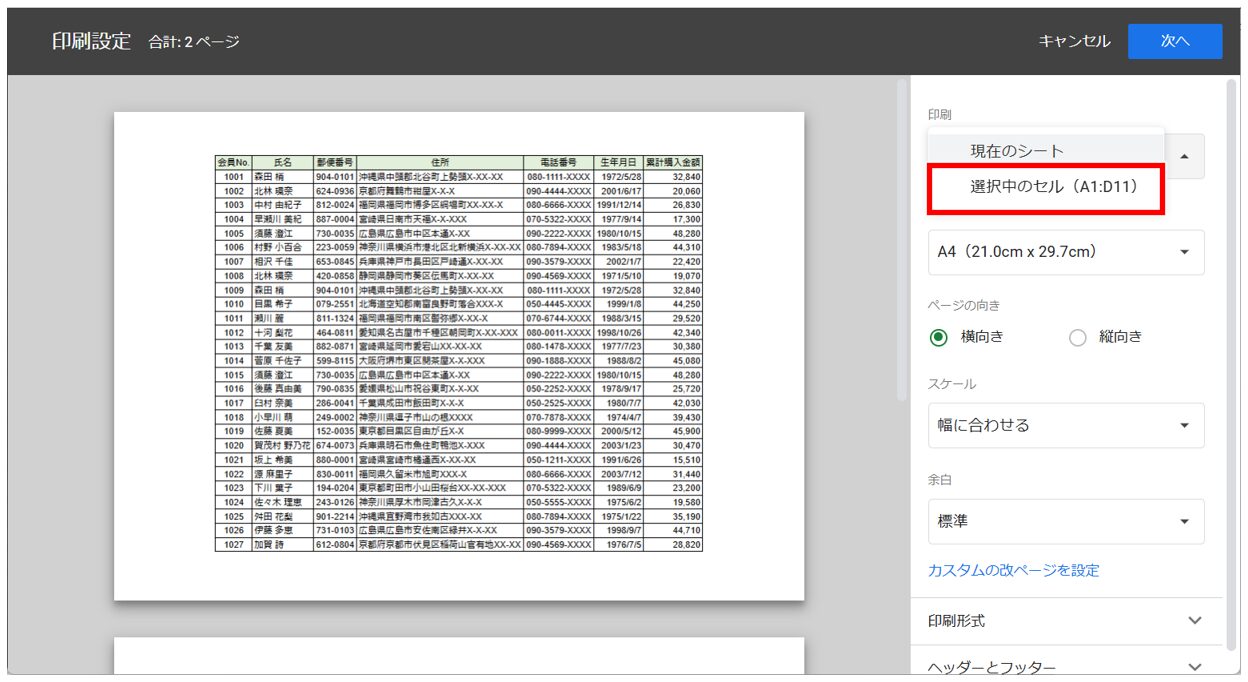Image resolution: width=1248 pixels, height=682 pixels.
Task: Collapse the print range list using the up arrow
Action: [x=1186, y=156]
